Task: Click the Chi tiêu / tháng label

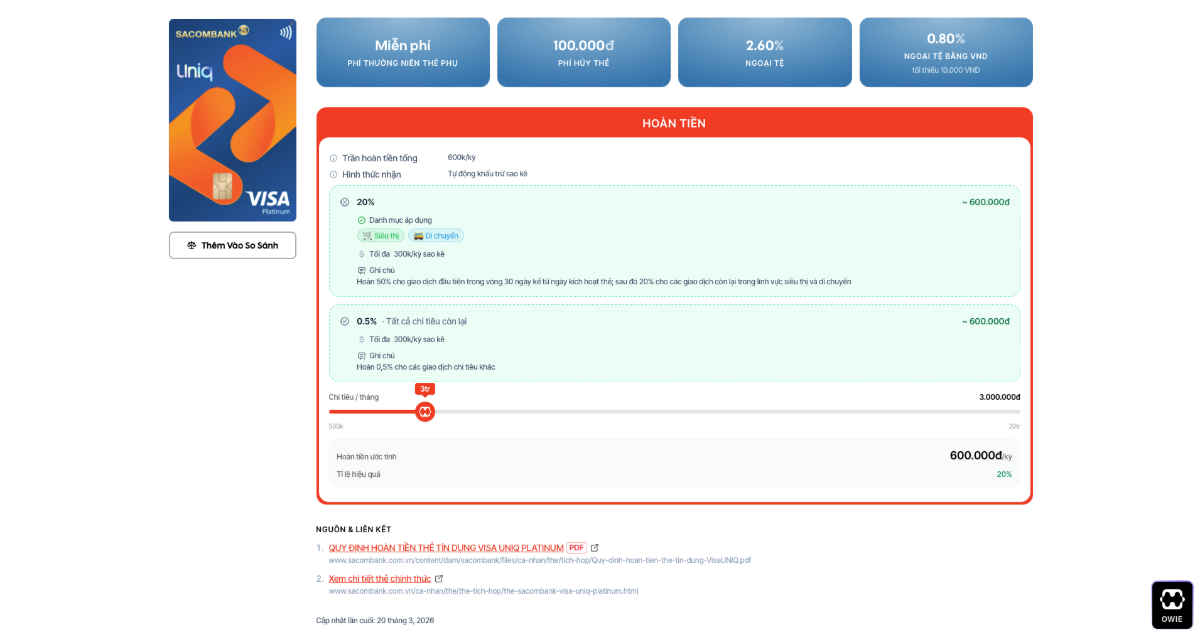Action: pos(354,397)
